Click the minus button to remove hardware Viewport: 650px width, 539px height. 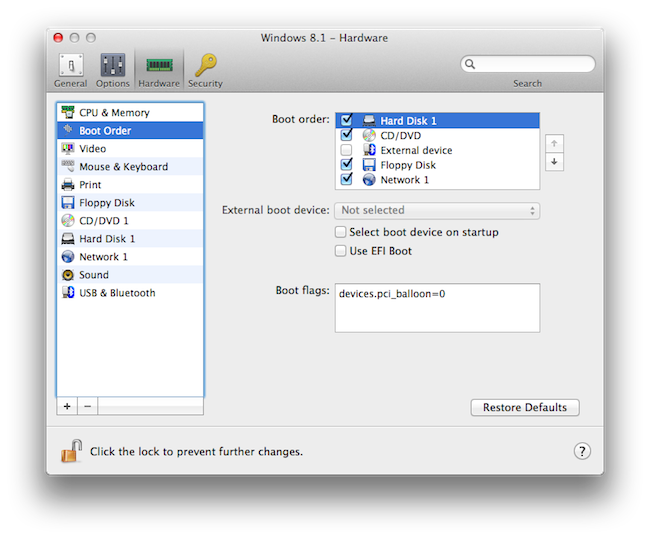click(x=87, y=406)
